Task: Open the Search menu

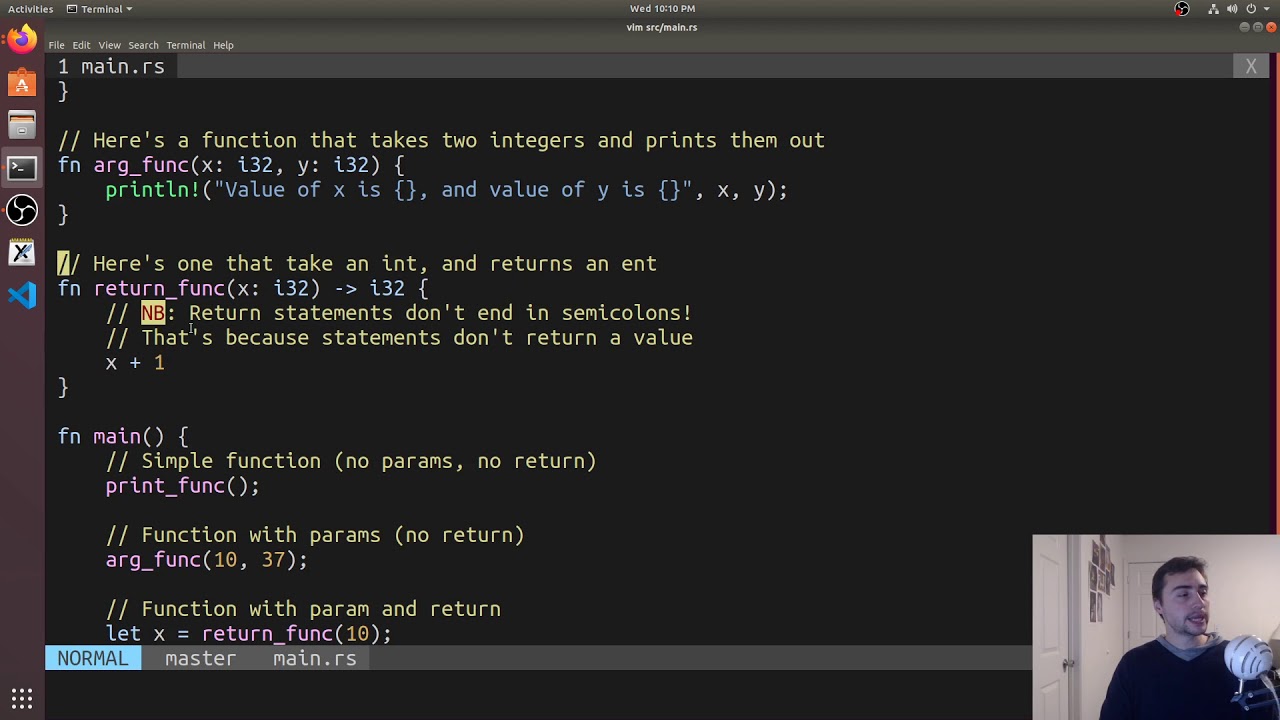Action: pos(143,45)
